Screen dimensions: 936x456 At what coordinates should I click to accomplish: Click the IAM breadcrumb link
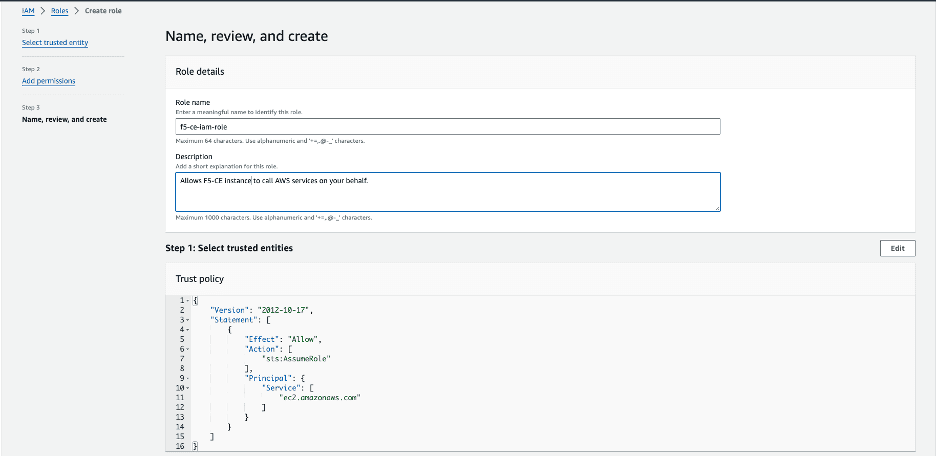pyautogui.click(x=26, y=10)
